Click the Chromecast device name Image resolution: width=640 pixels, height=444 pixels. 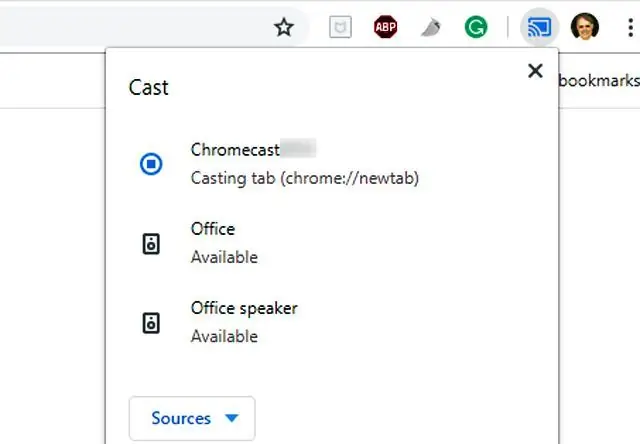tap(235, 150)
